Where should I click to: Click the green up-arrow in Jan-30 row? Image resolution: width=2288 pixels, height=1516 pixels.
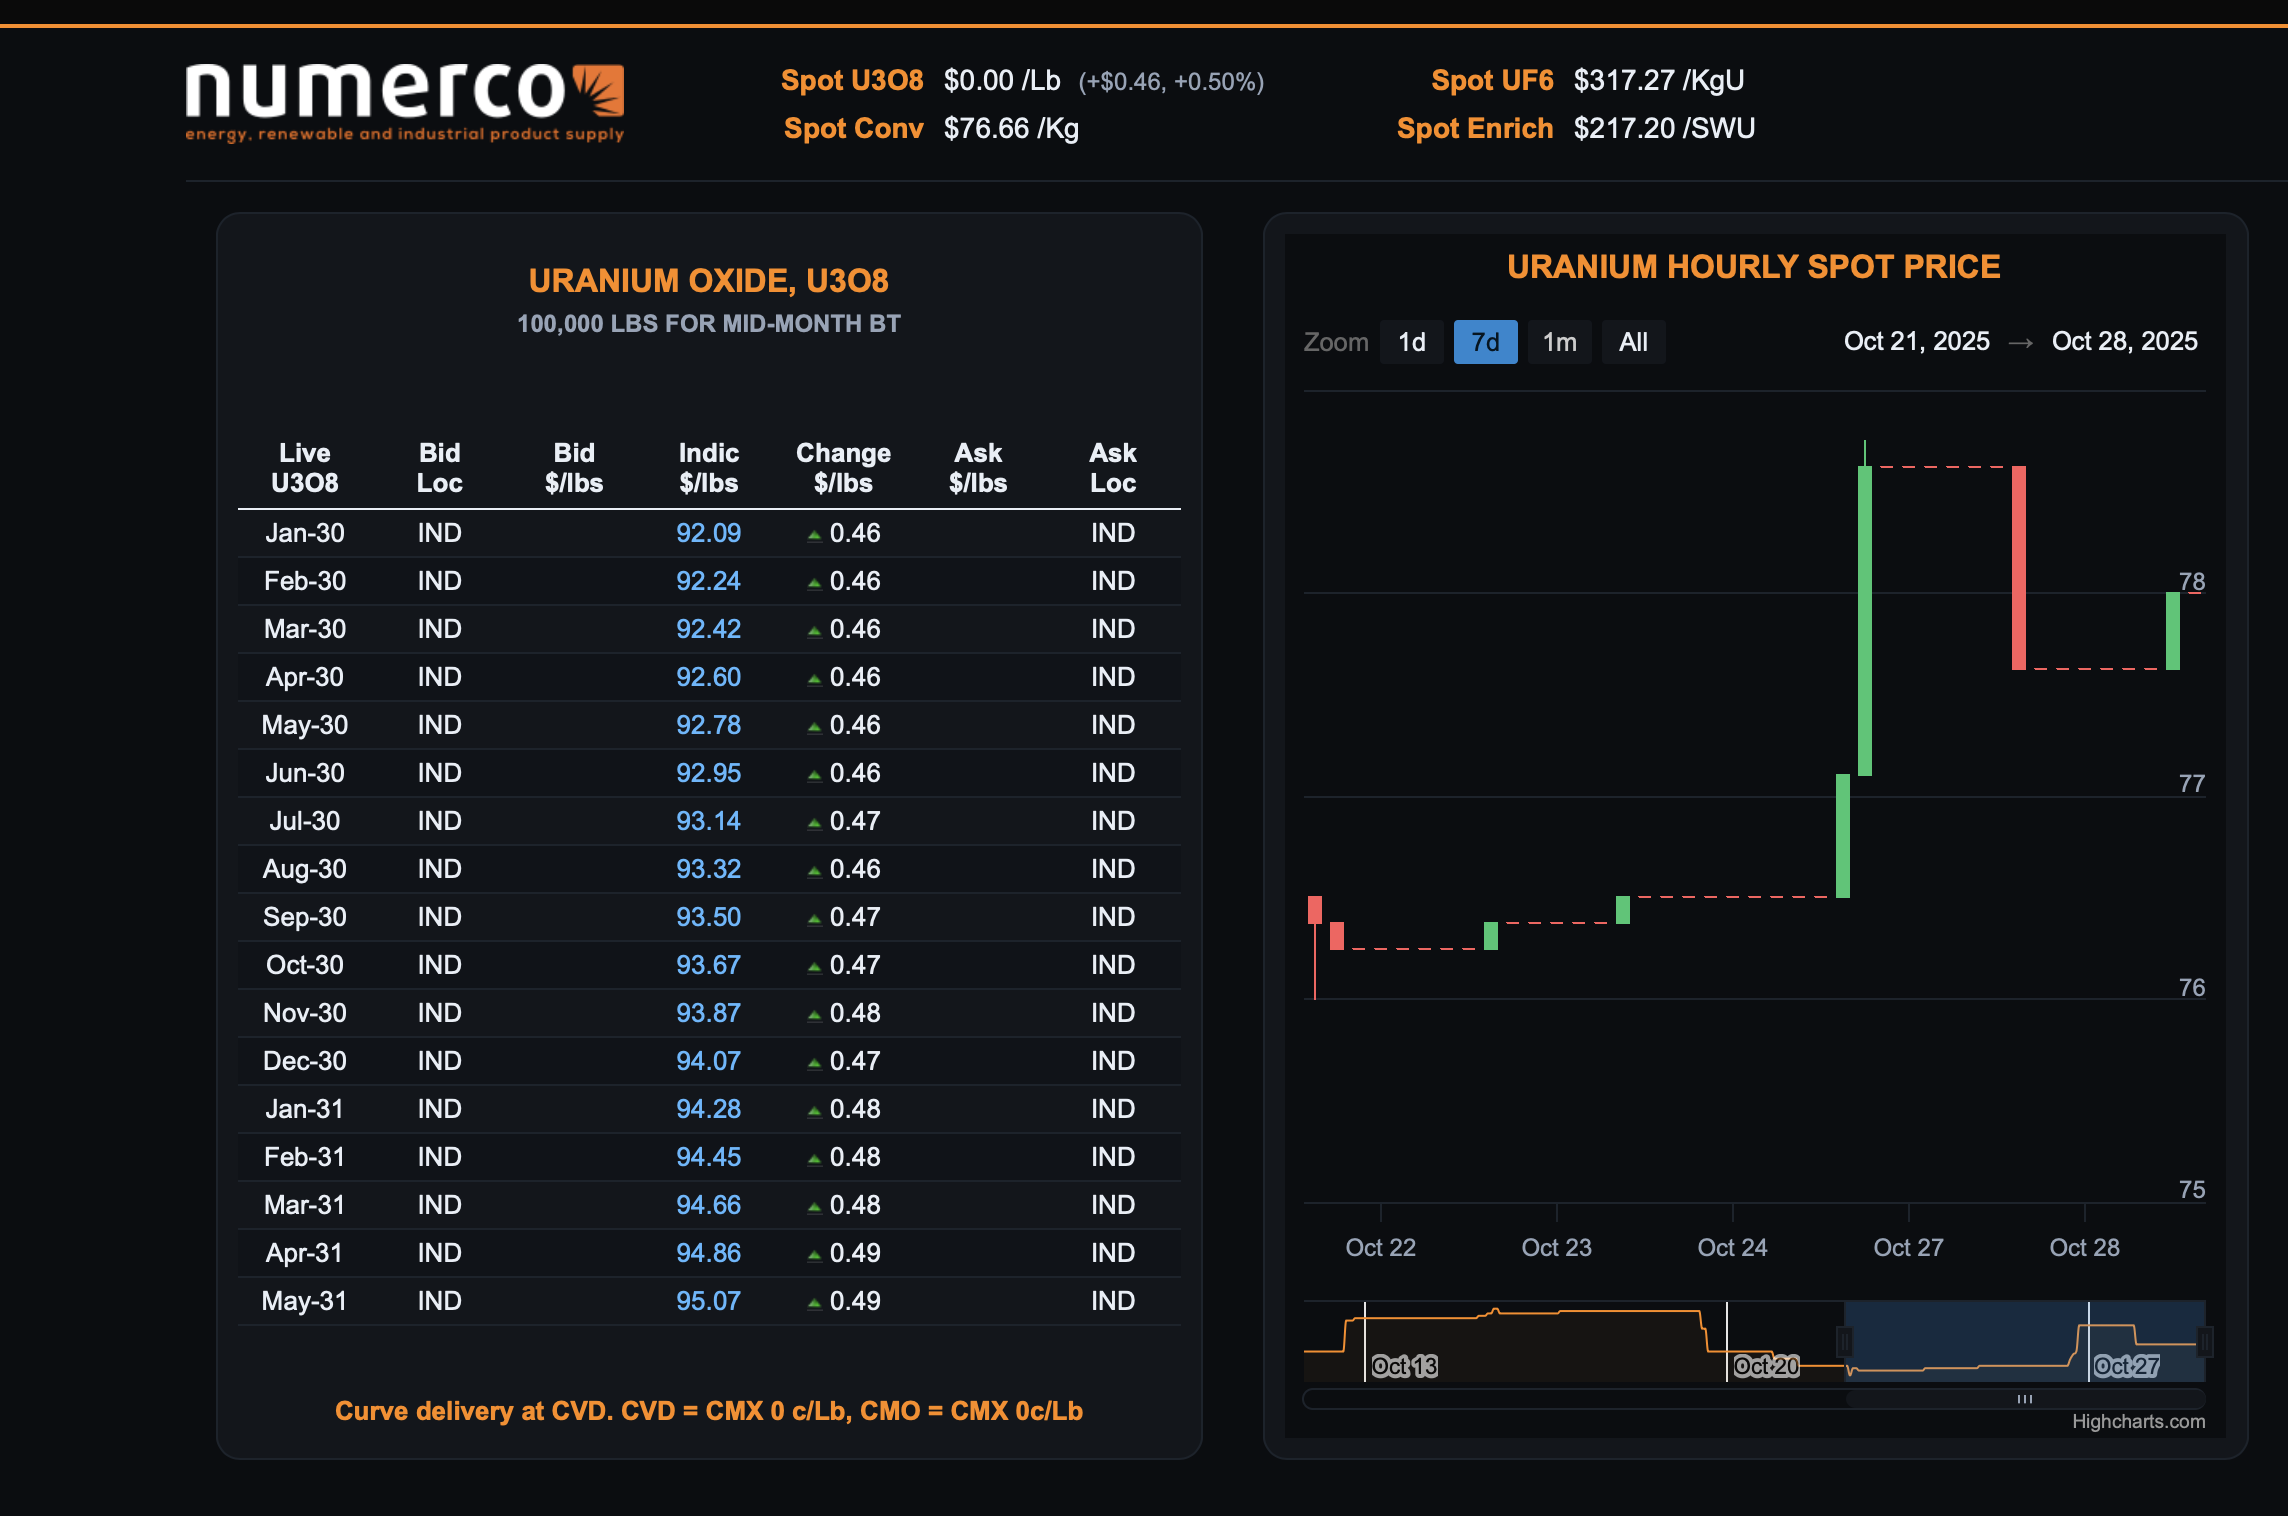pos(814,535)
